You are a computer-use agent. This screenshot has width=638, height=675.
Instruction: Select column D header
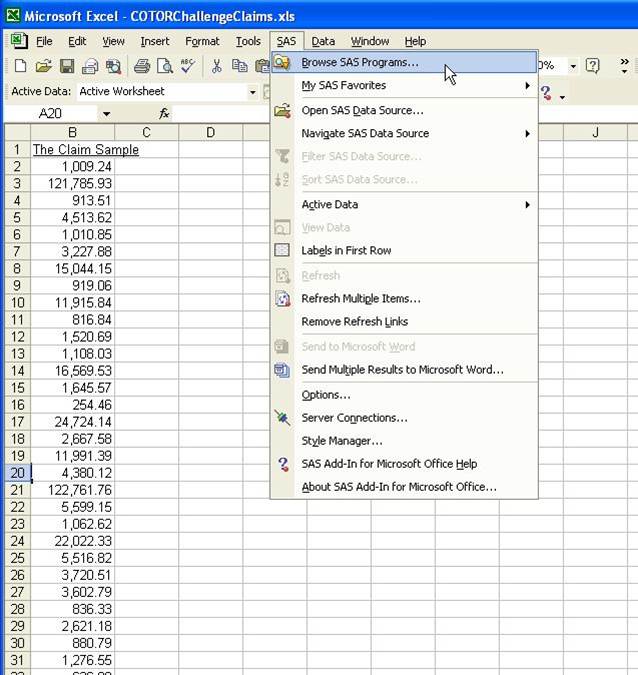click(x=211, y=133)
